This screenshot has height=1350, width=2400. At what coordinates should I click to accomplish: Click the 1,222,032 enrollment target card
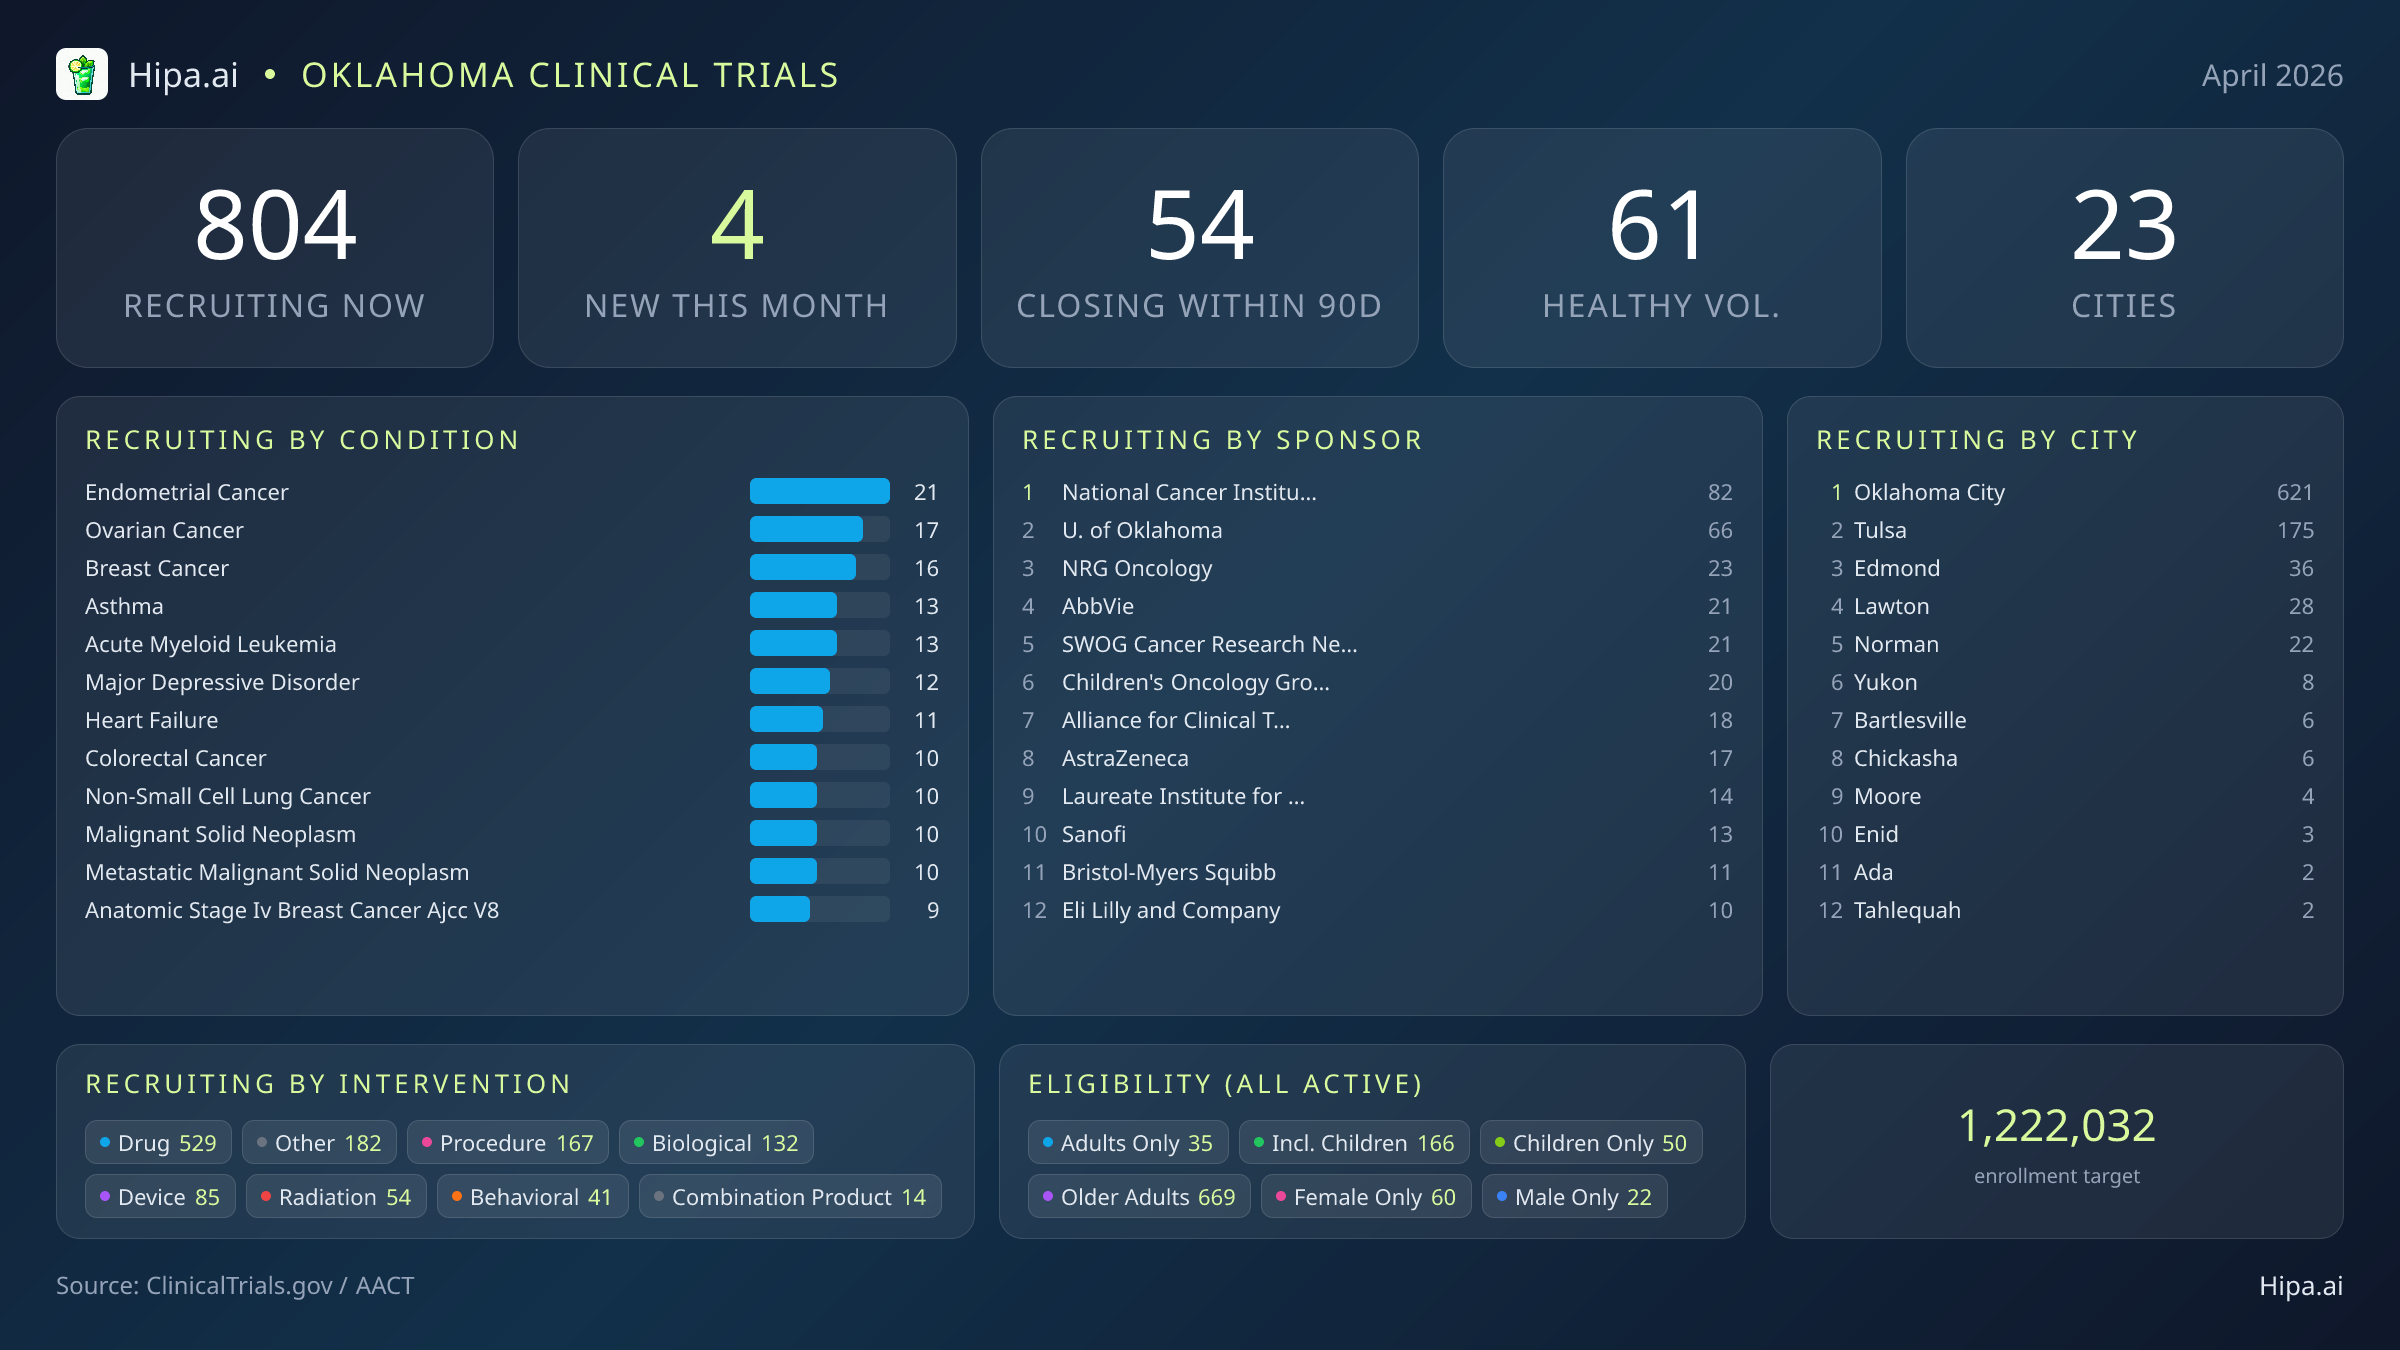[2057, 1142]
